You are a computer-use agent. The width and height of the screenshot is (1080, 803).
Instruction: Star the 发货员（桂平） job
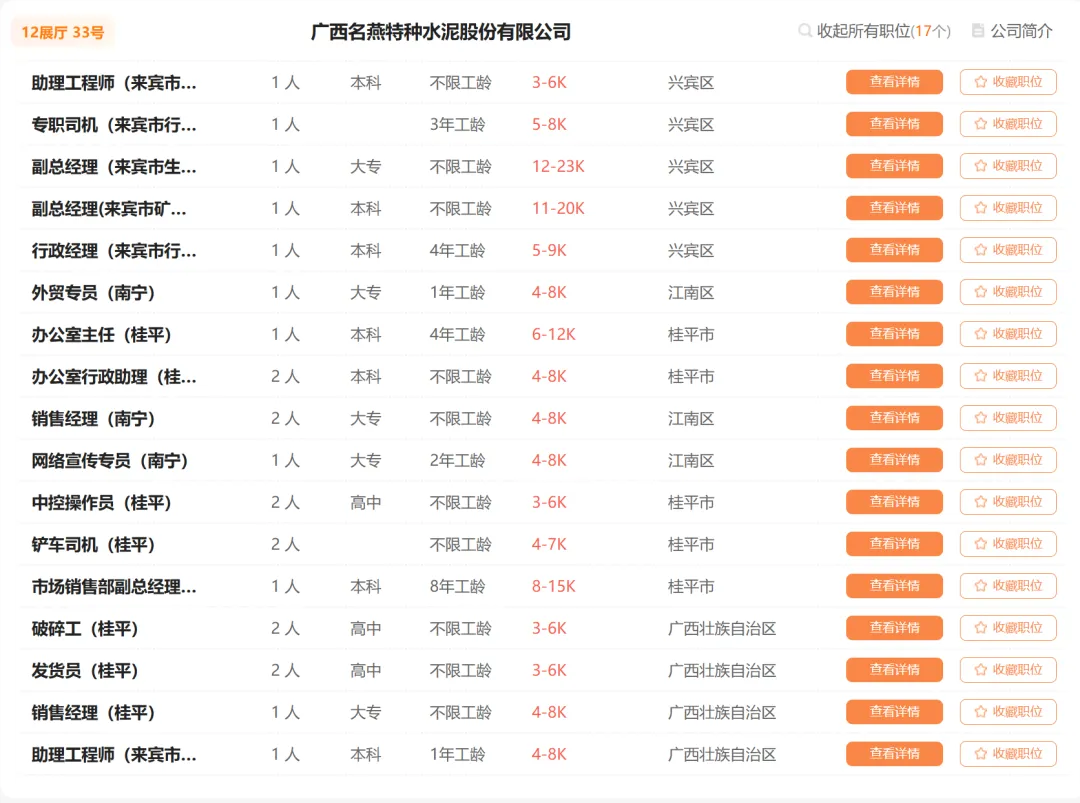click(1008, 670)
